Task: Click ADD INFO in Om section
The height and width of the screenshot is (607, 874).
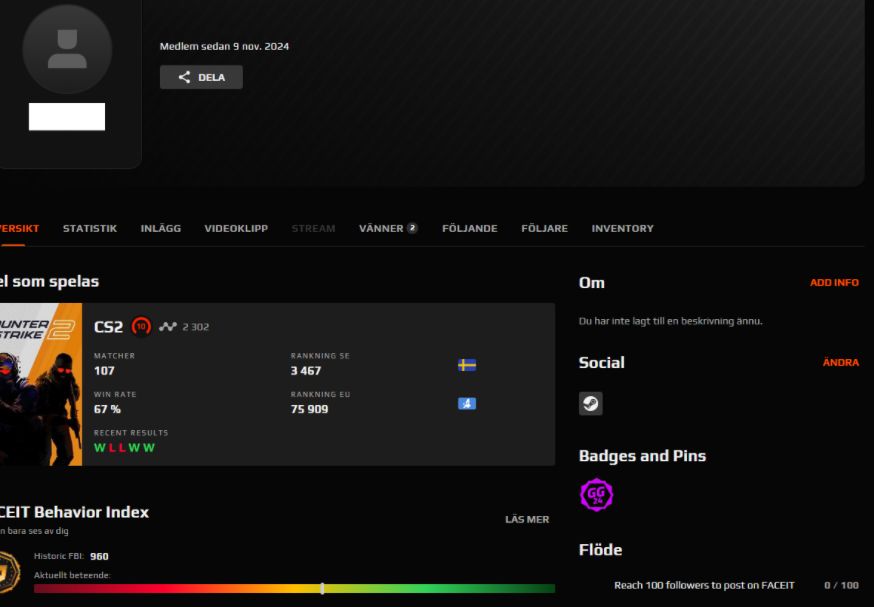Action: (x=834, y=283)
